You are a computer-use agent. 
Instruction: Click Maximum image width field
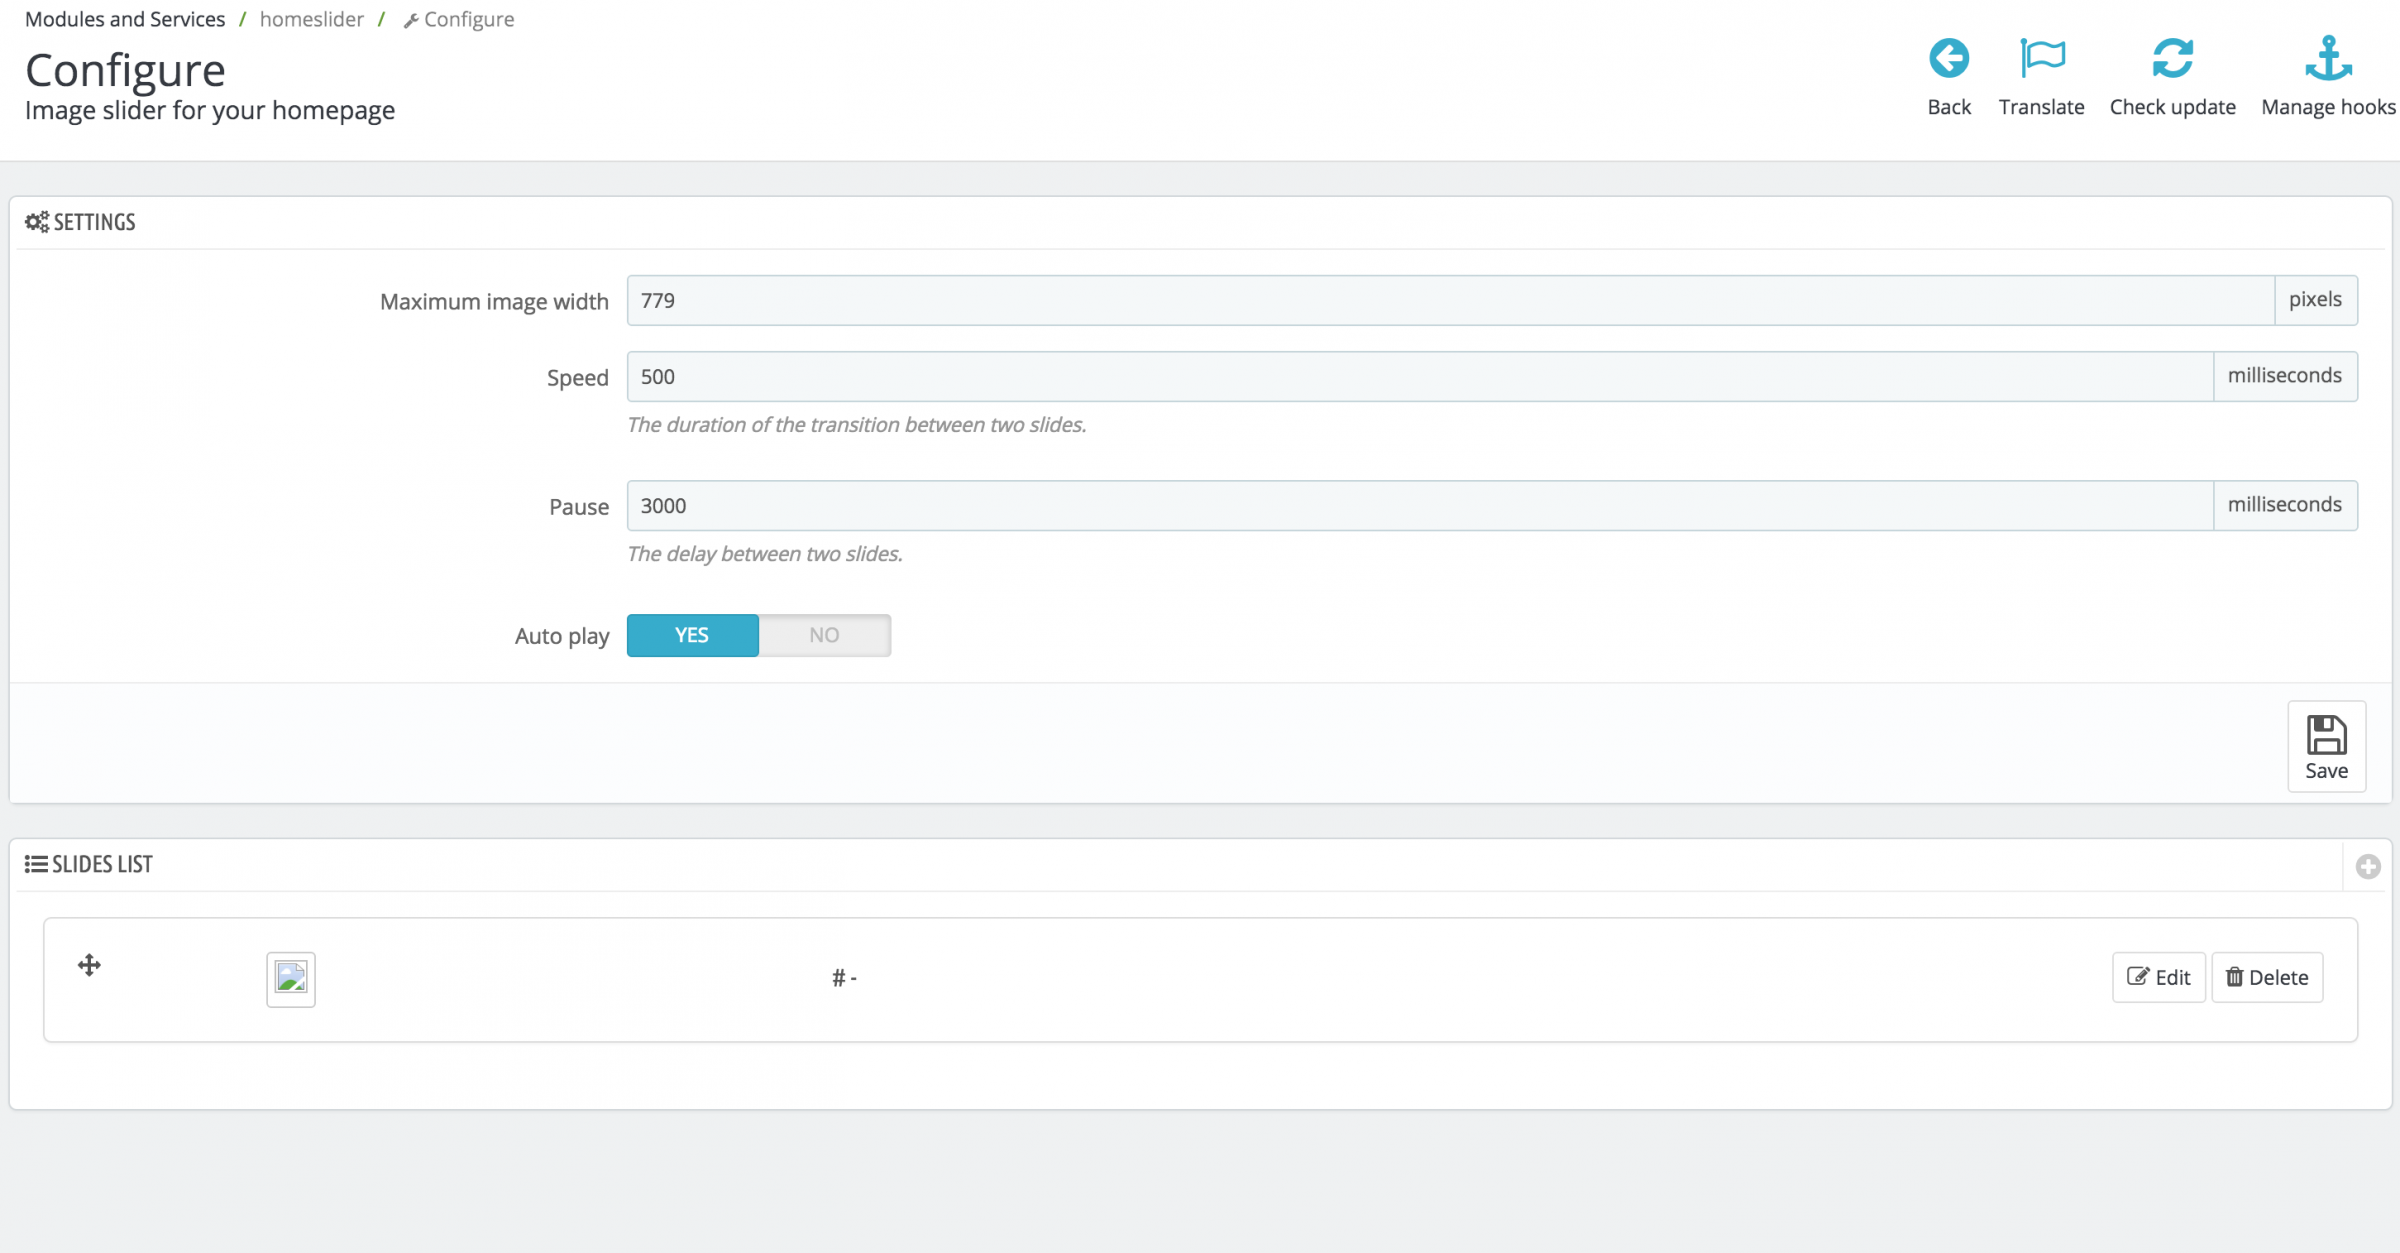pos(1450,300)
